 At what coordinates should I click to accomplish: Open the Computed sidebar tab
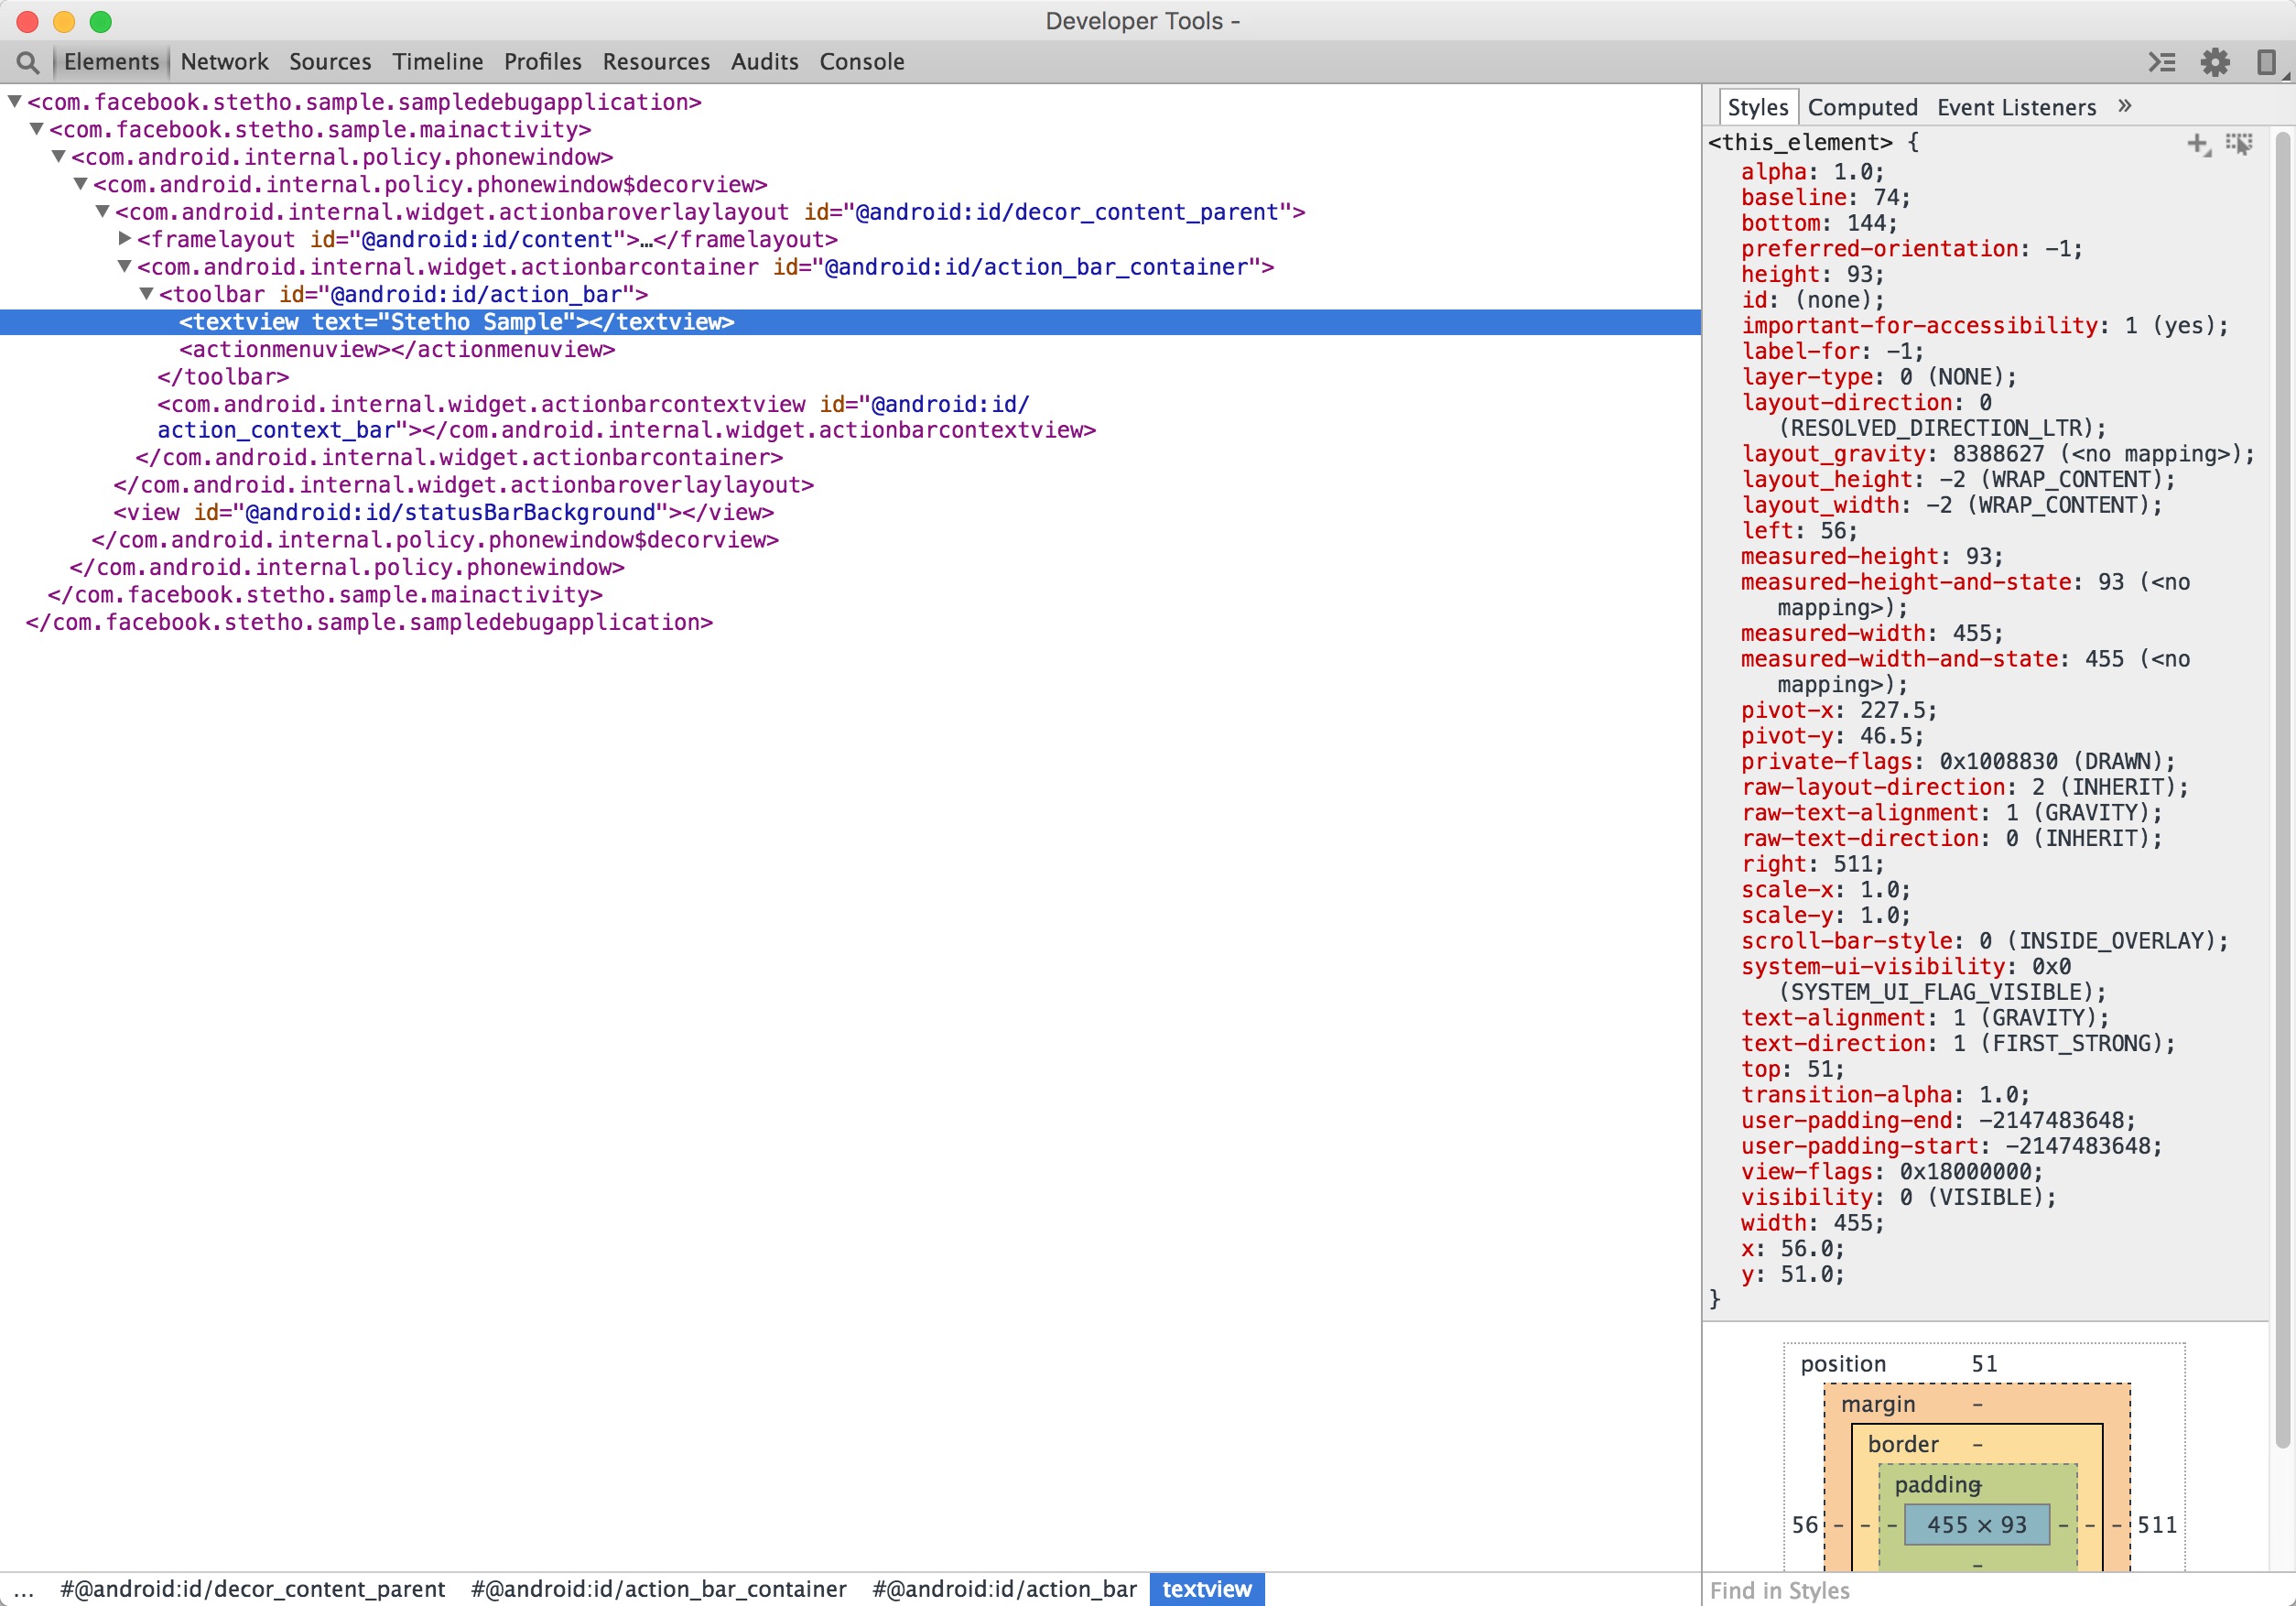(1862, 107)
